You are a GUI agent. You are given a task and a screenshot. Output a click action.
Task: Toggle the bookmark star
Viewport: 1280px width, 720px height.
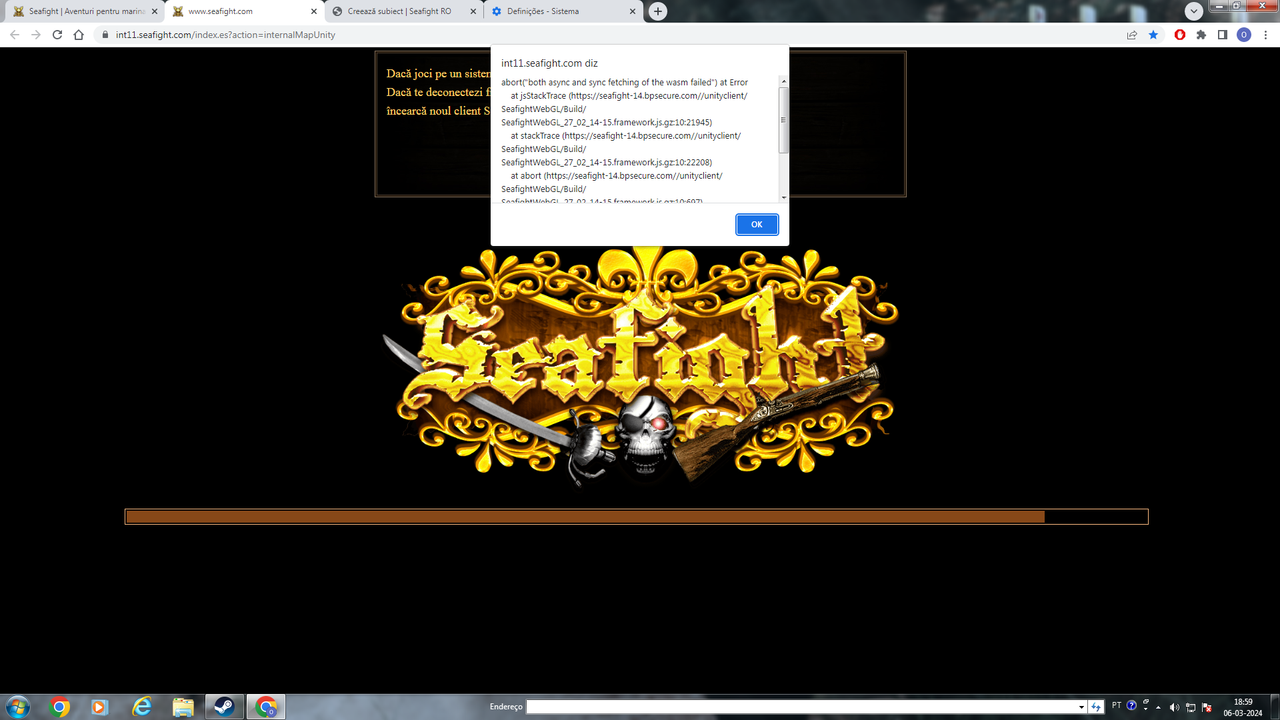1153,34
